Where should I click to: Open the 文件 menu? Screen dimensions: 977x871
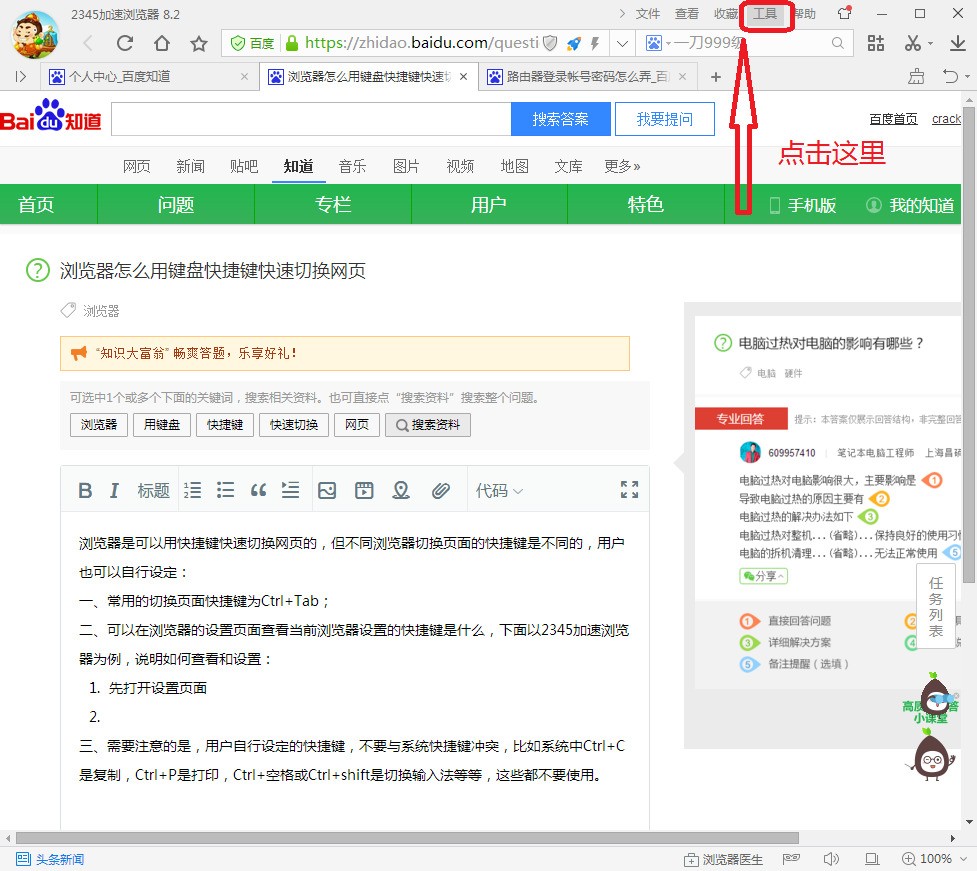647,14
